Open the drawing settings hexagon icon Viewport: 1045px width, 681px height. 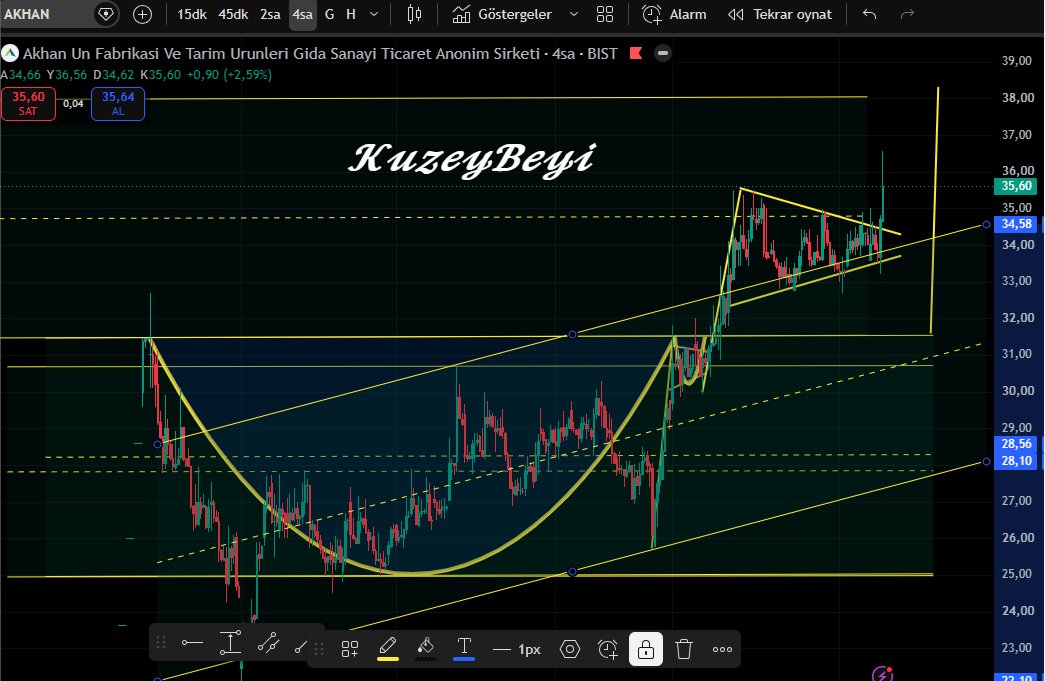pyautogui.click(x=570, y=649)
